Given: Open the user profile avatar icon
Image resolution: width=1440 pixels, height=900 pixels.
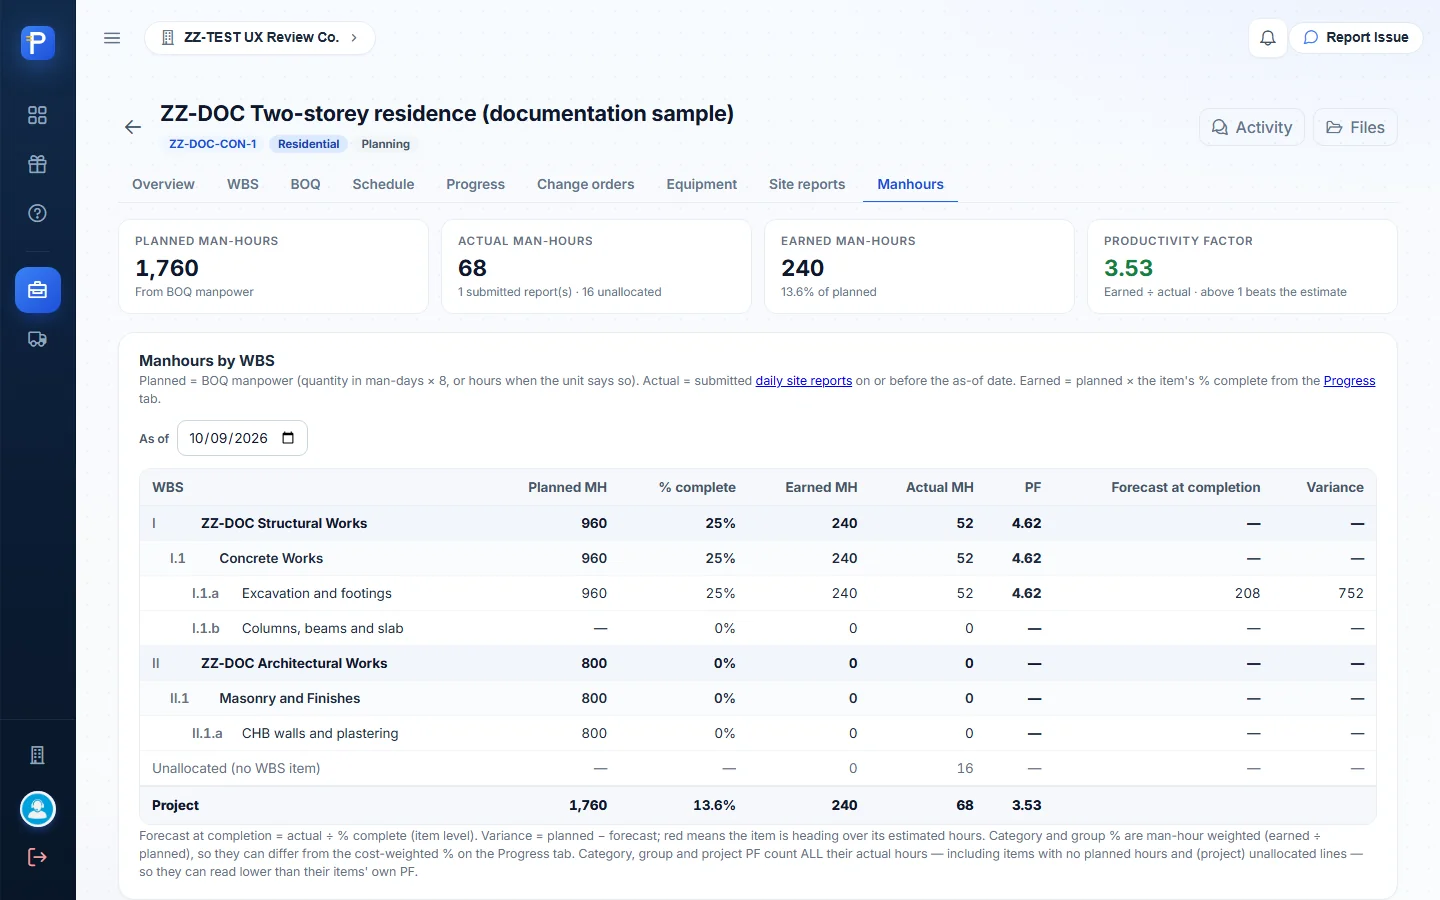Looking at the screenshot, I should click(x=38, y=809).
